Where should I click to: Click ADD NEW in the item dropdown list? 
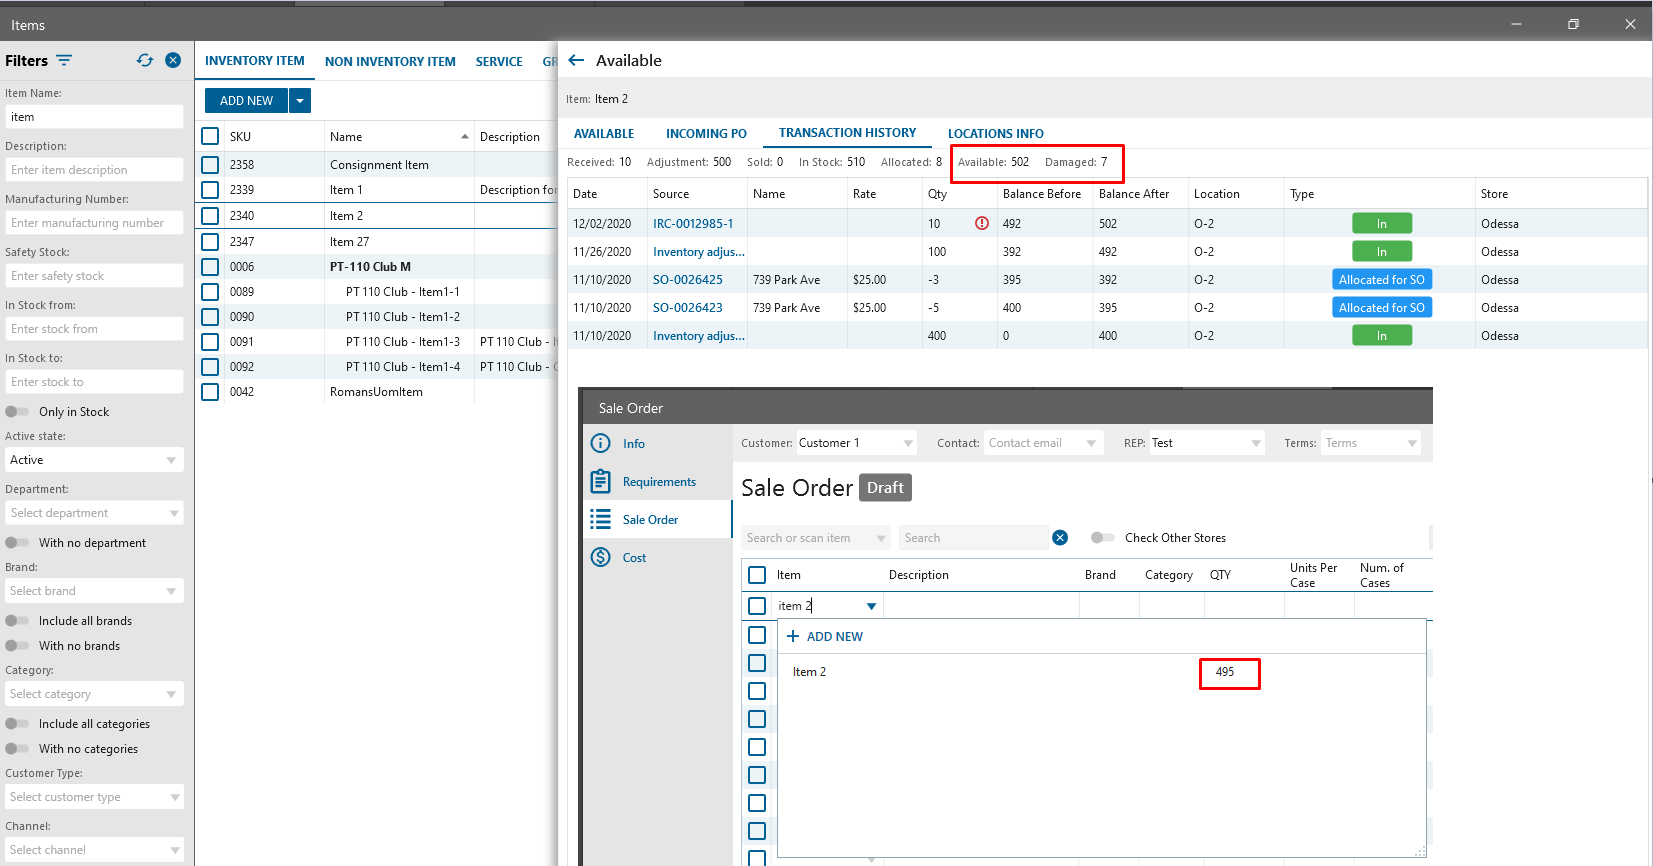pos(825,637)
